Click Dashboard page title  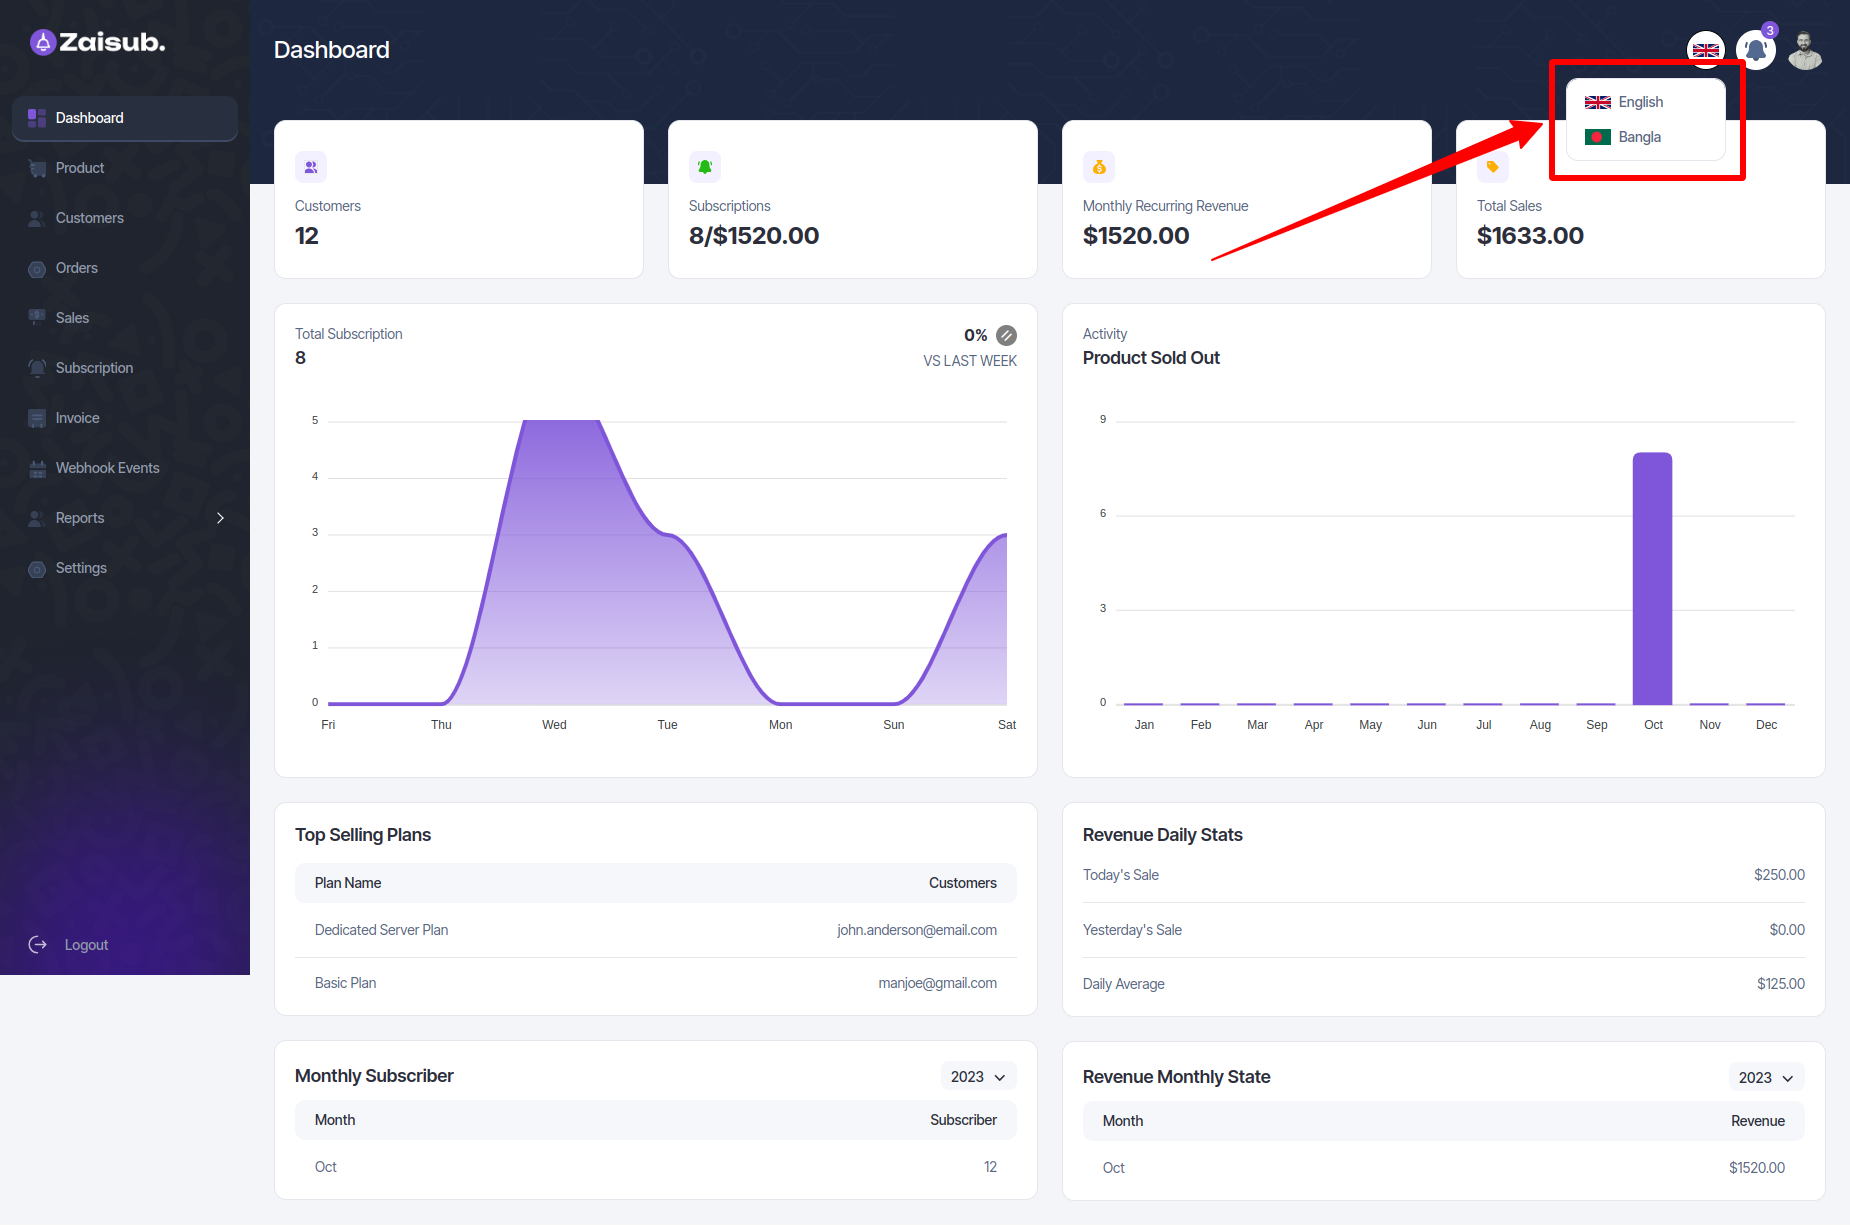click(x=332, y=50)
